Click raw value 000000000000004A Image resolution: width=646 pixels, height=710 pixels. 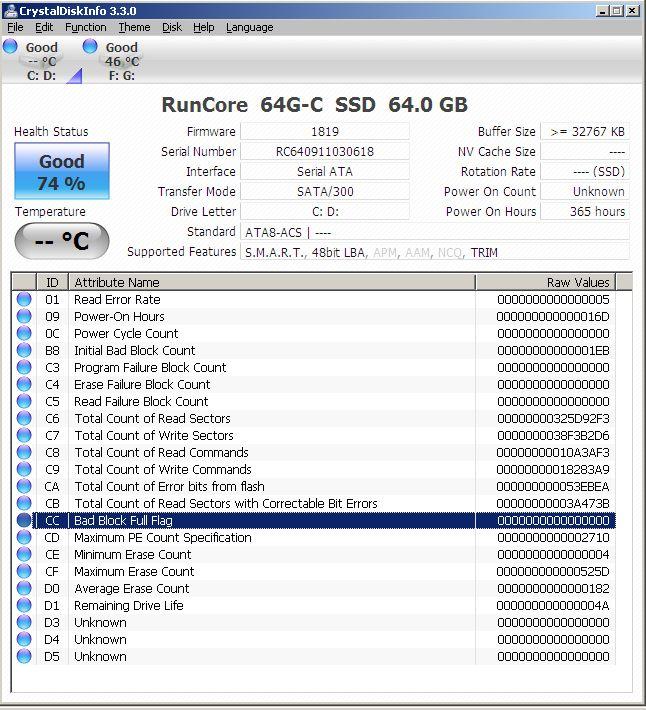pyautogui.click(x=553, y=605)
